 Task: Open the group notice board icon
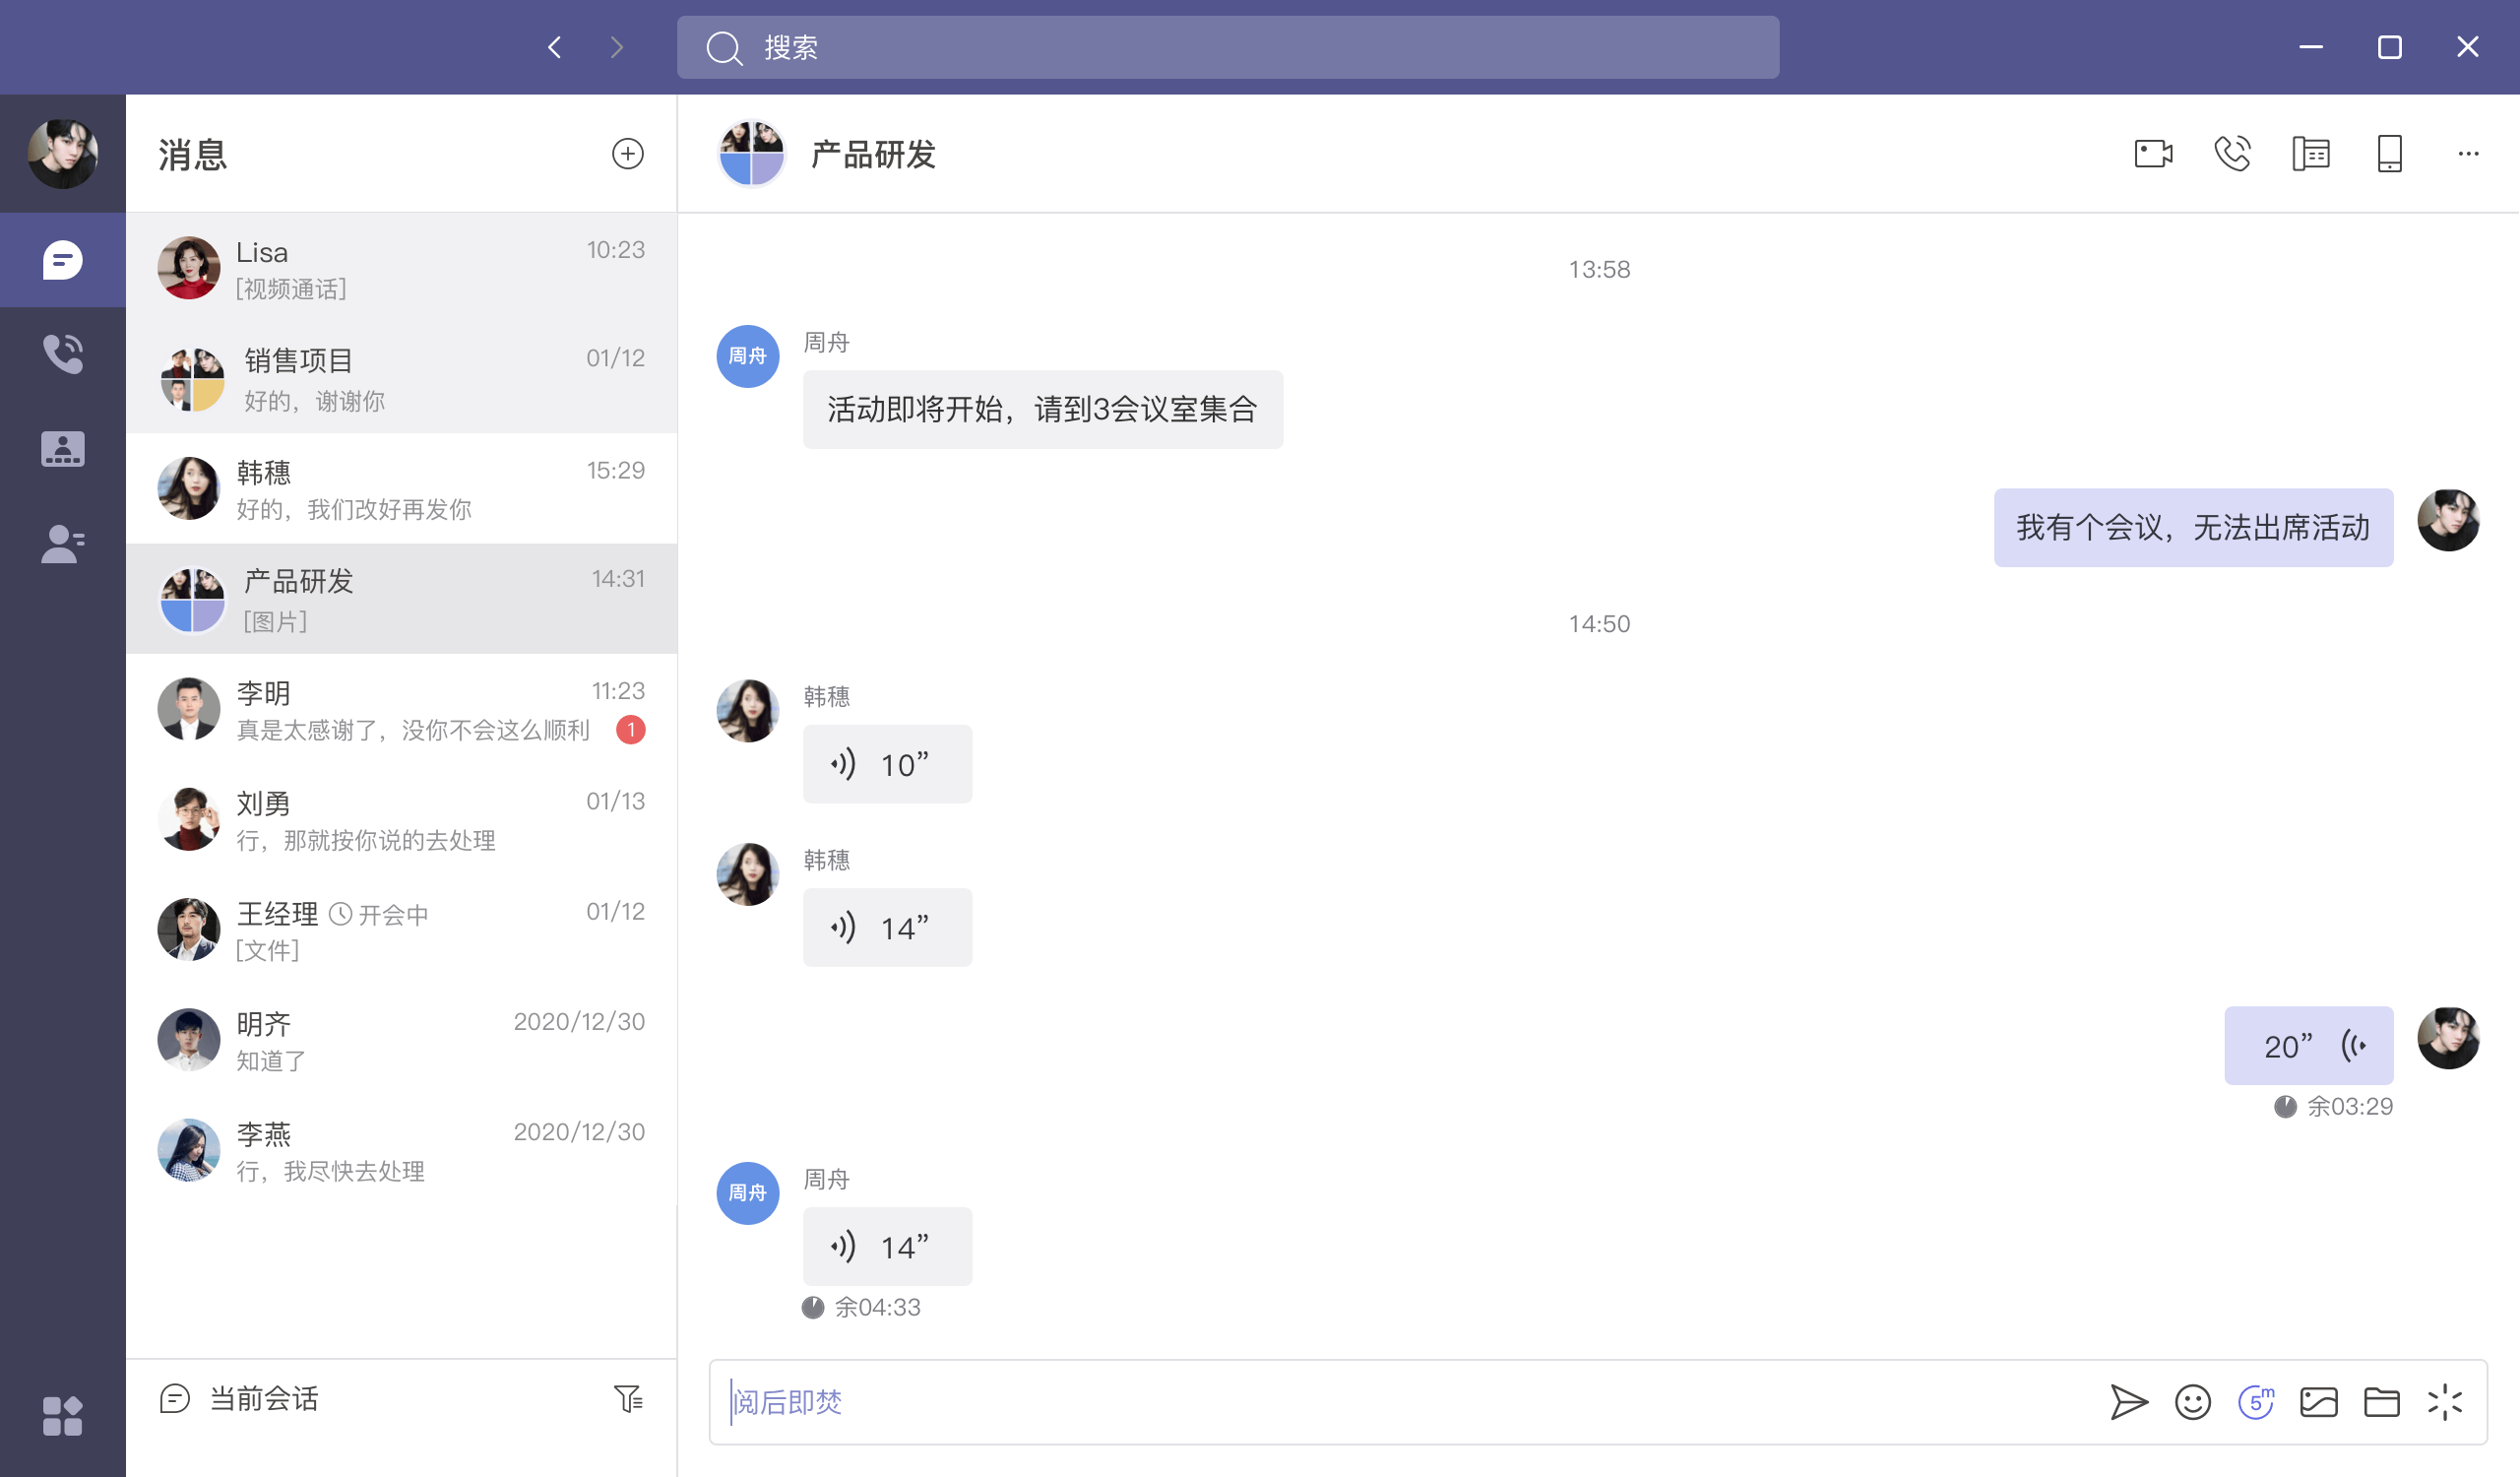2311,154
